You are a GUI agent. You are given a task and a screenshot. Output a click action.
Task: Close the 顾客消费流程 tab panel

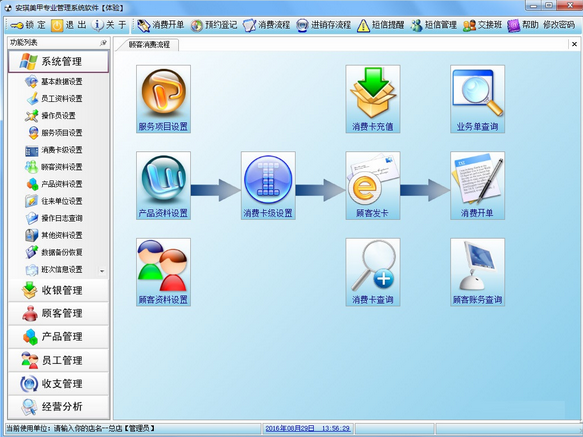(x=574, y=44)
